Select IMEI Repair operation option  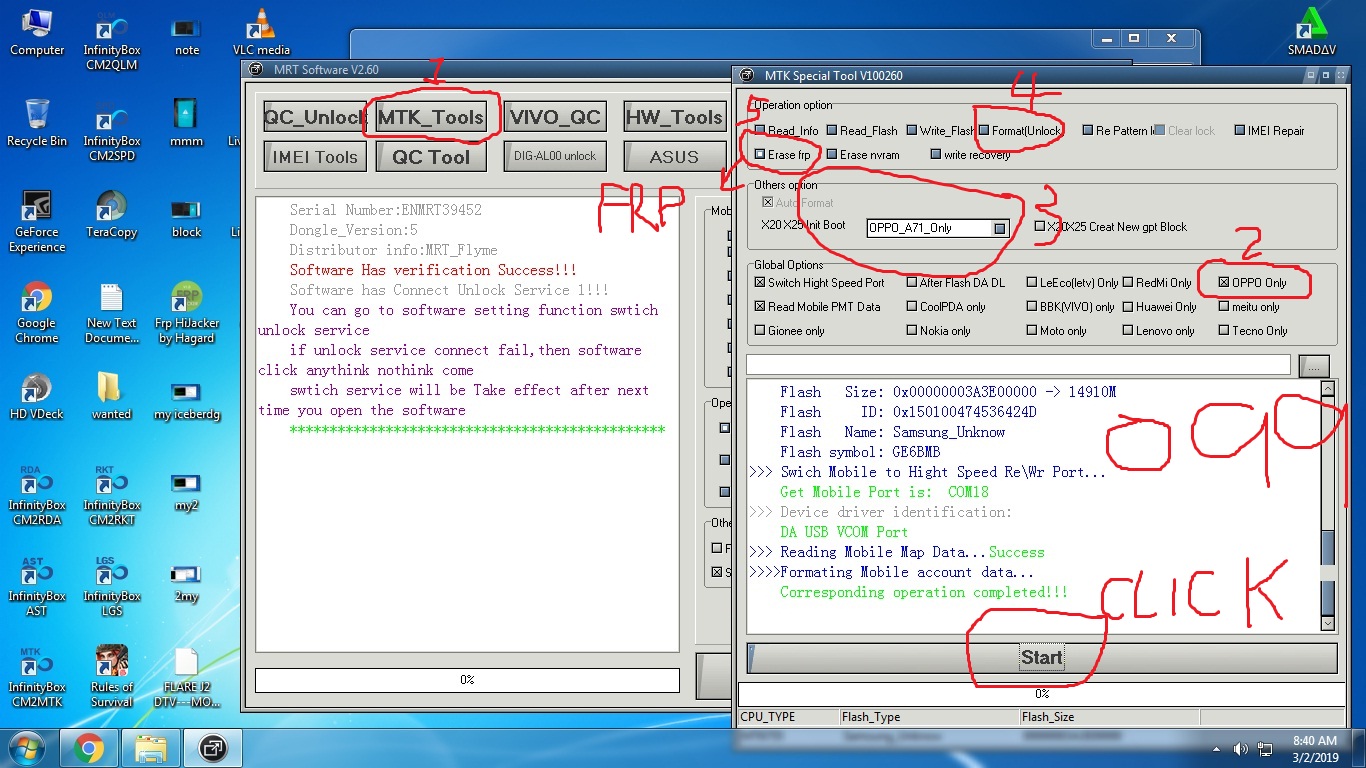pos(1270,131)
